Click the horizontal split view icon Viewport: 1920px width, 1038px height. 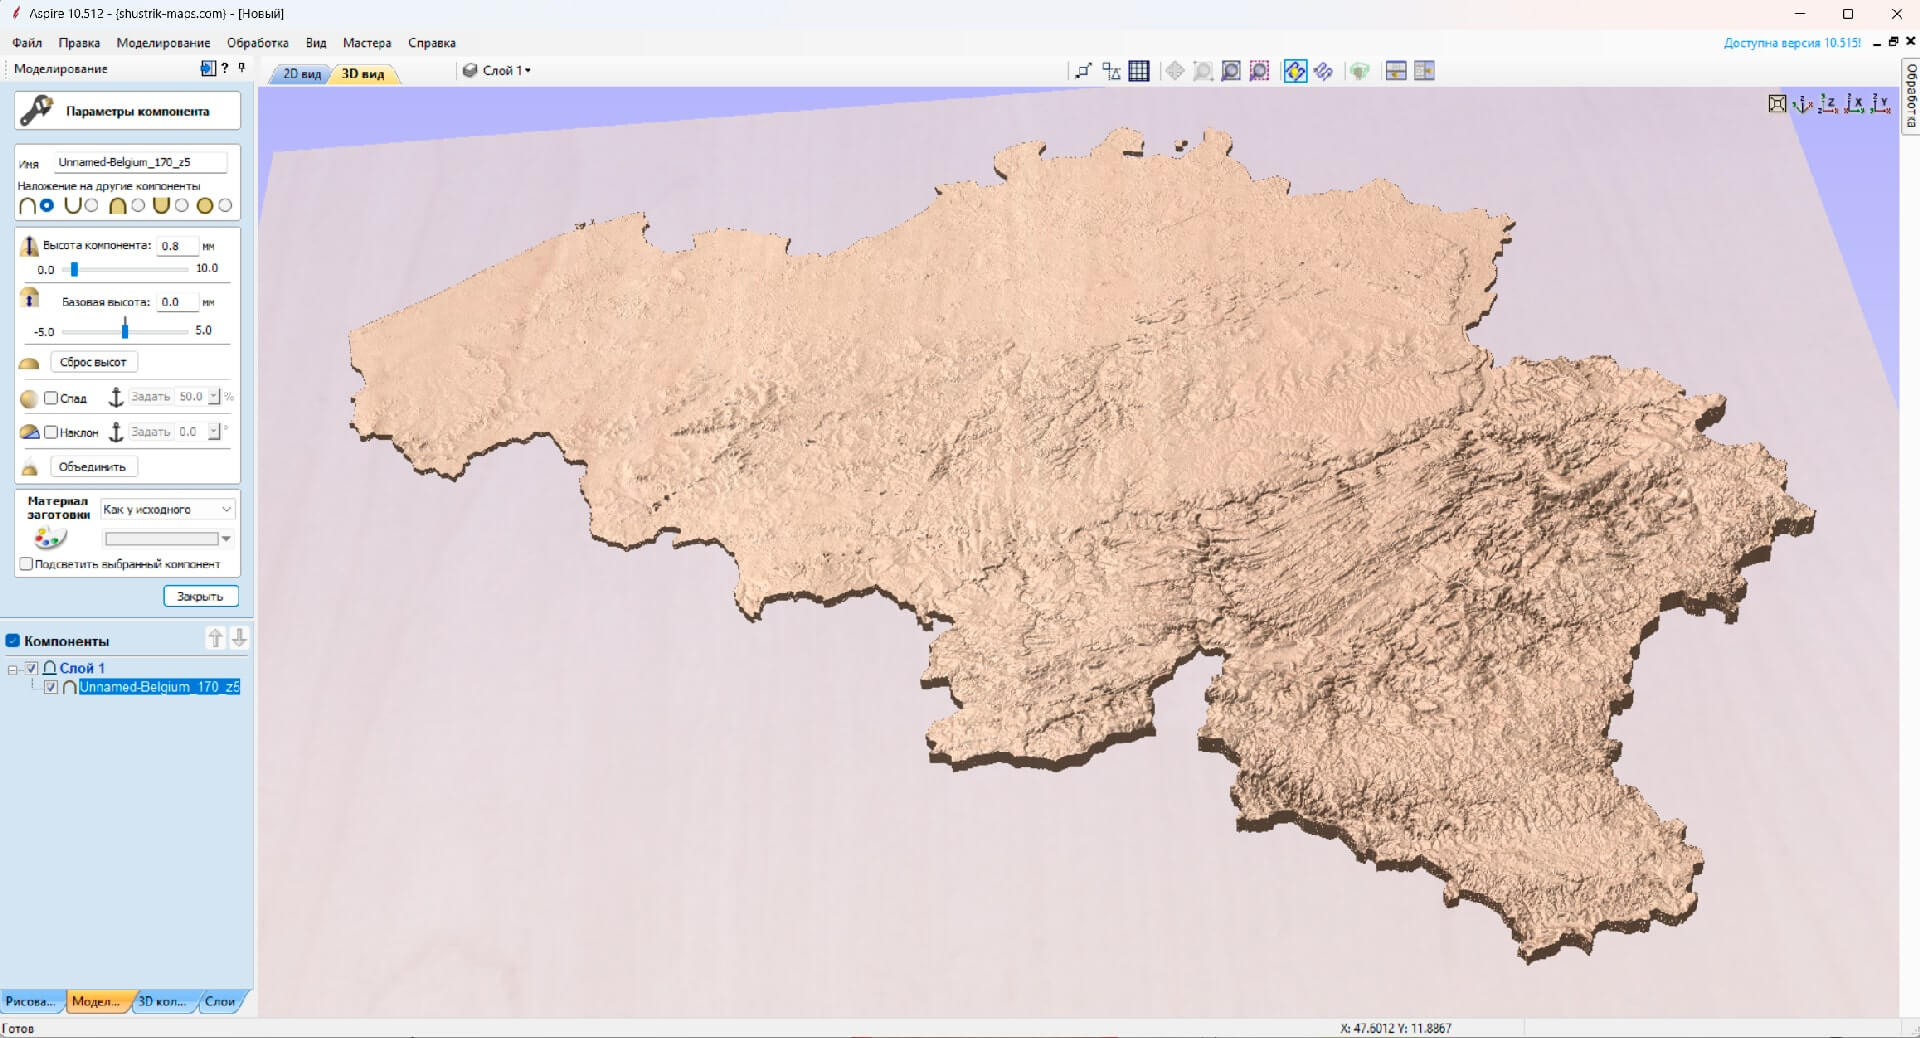tap(1396, 71)
